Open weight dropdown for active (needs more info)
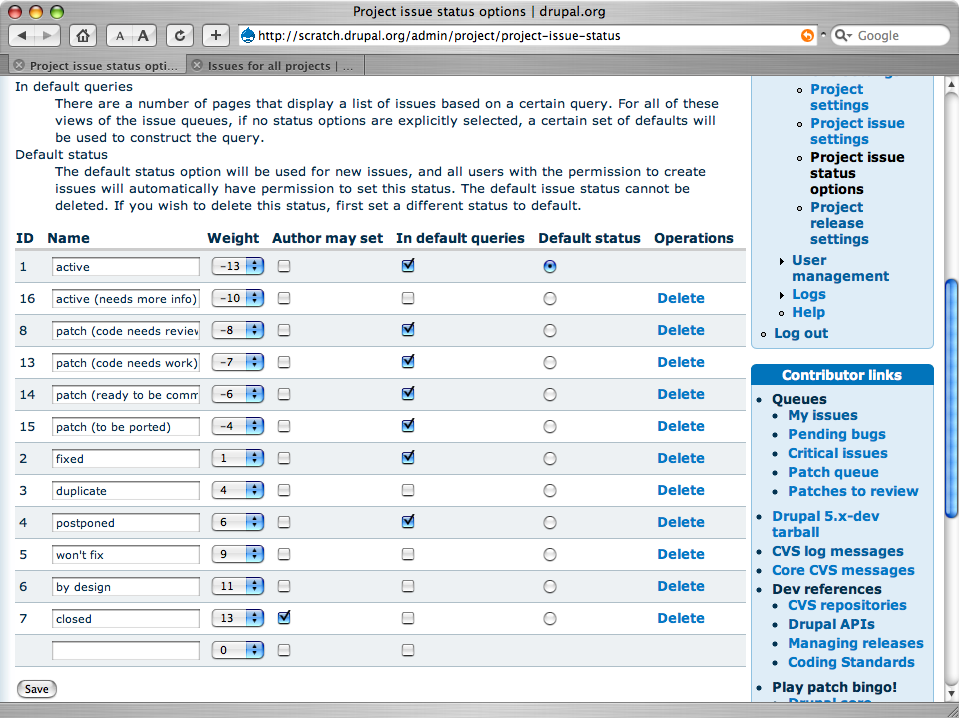 [x=238, y=298]
